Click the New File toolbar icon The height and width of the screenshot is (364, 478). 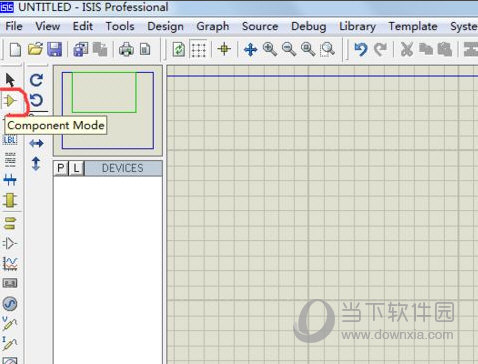point(15,50)
